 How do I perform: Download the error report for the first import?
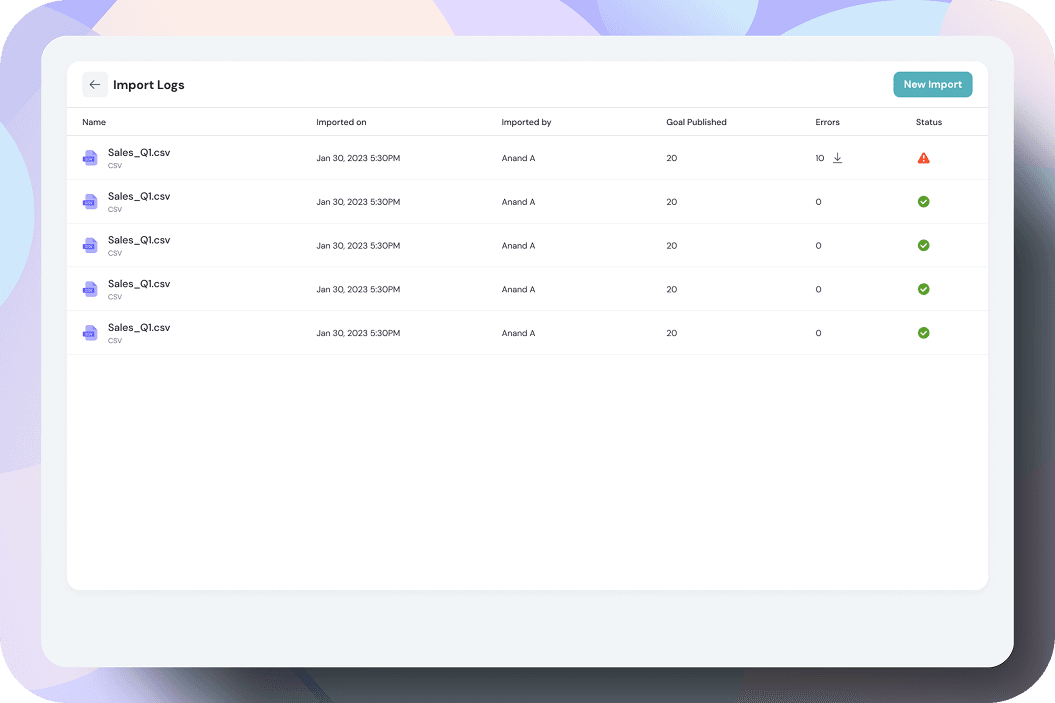pos(838,158)
